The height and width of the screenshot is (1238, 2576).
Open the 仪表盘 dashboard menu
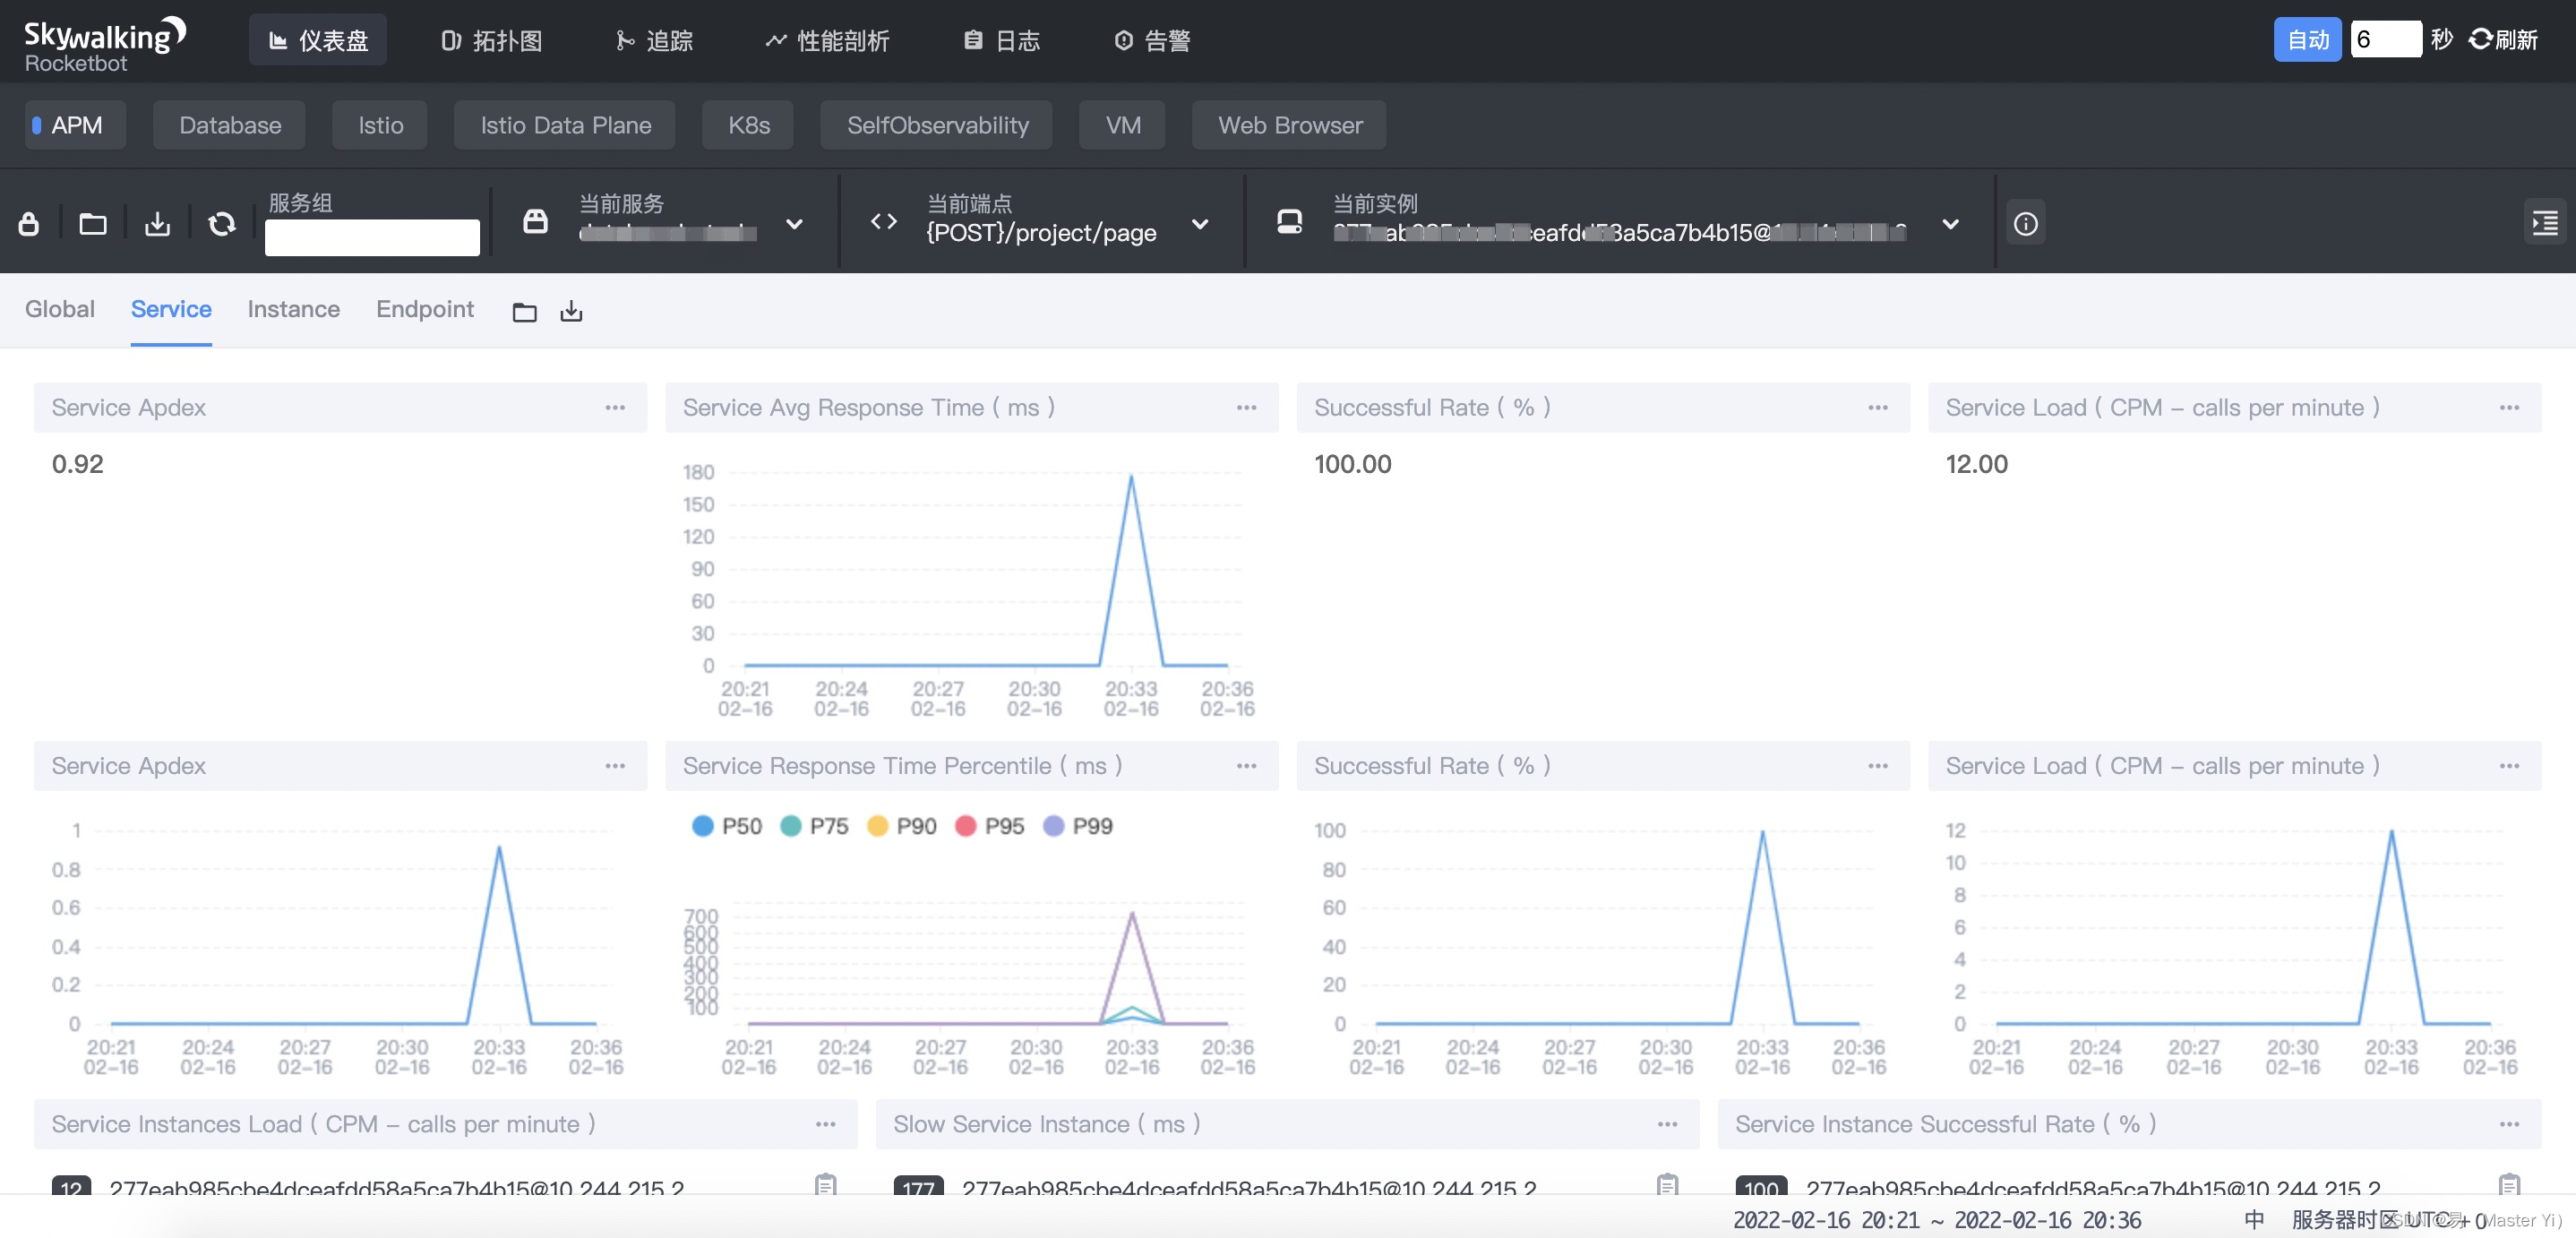click(318, 40)
